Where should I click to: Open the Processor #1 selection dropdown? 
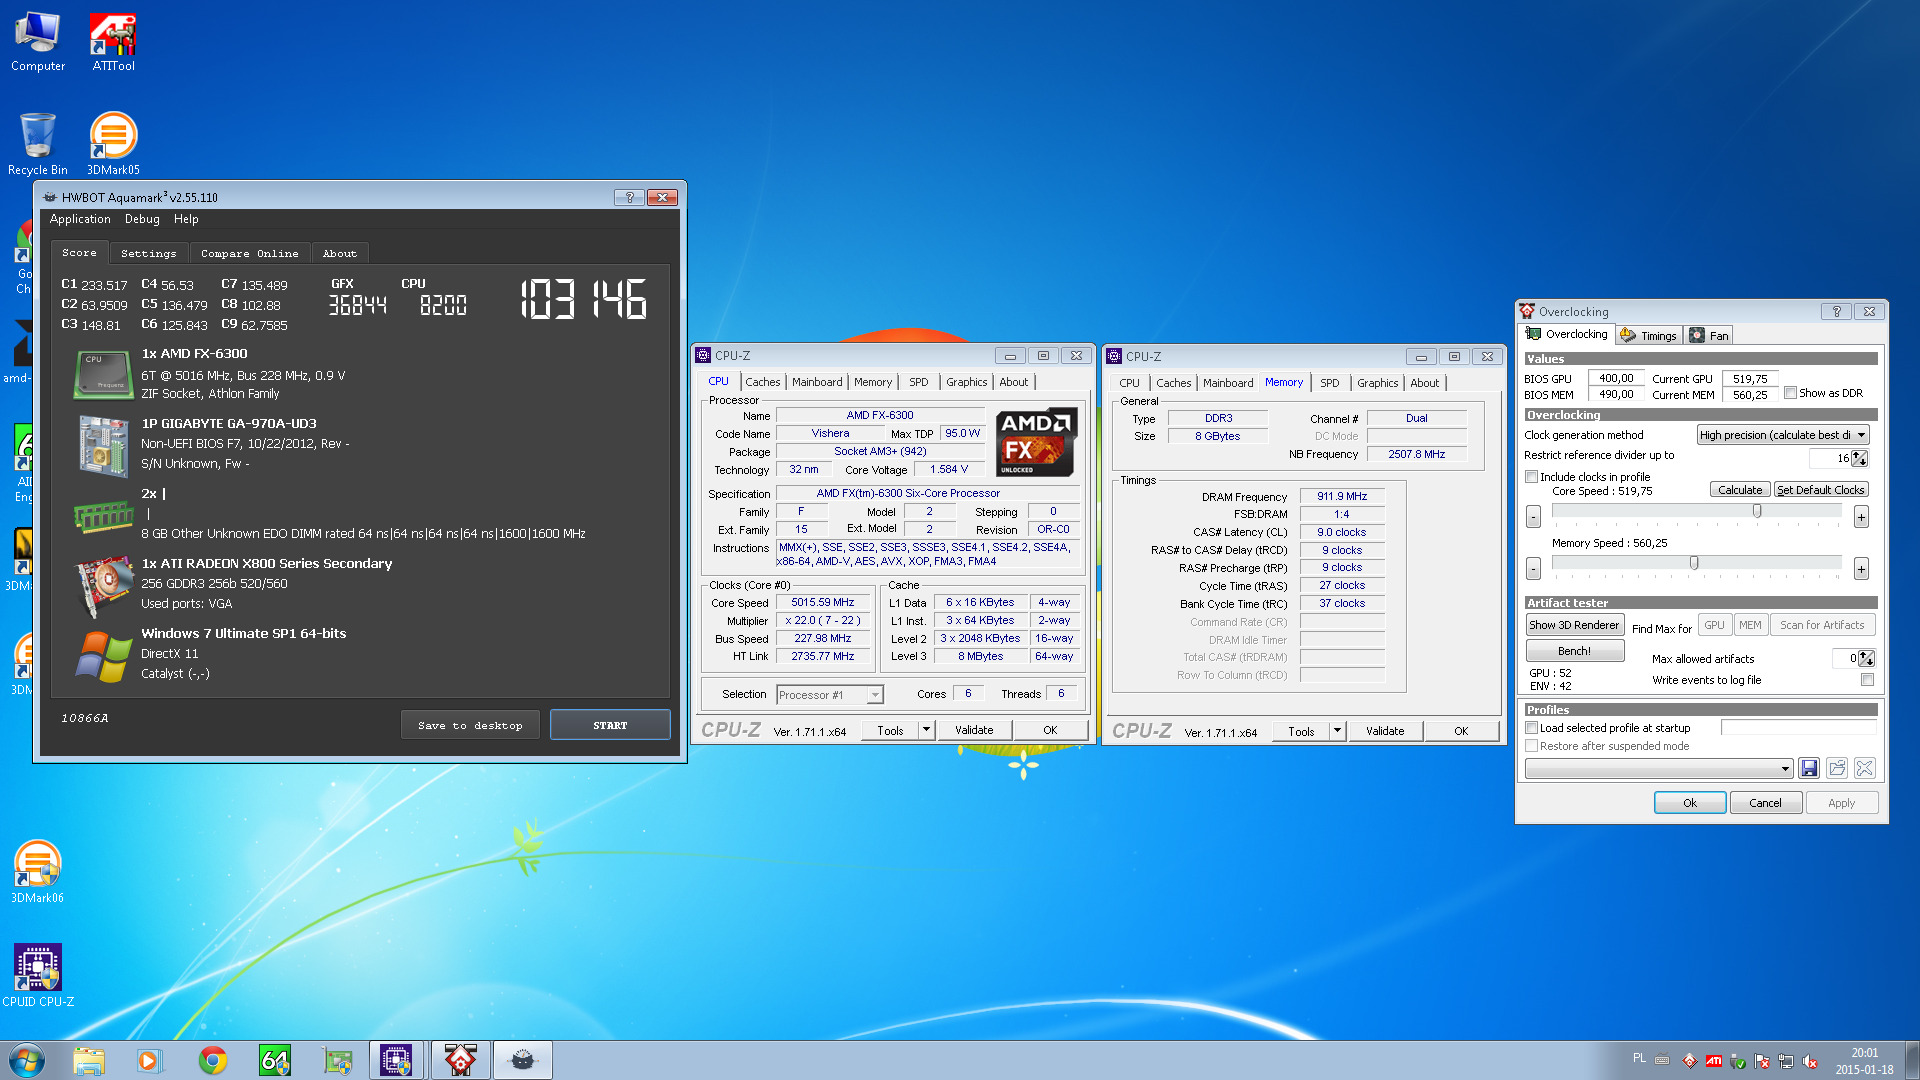point(830,695)
